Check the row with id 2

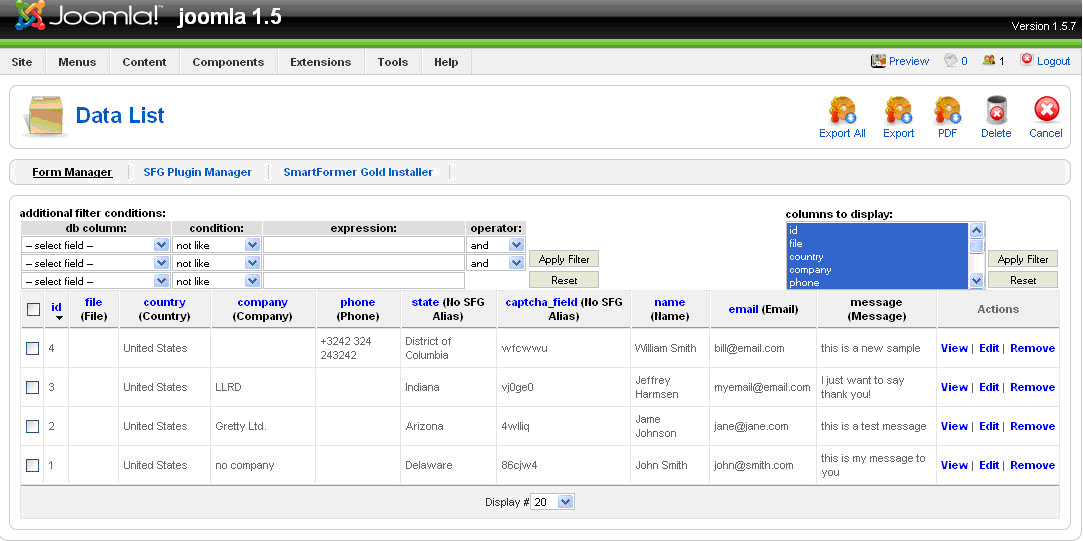(x=32, y=426)
